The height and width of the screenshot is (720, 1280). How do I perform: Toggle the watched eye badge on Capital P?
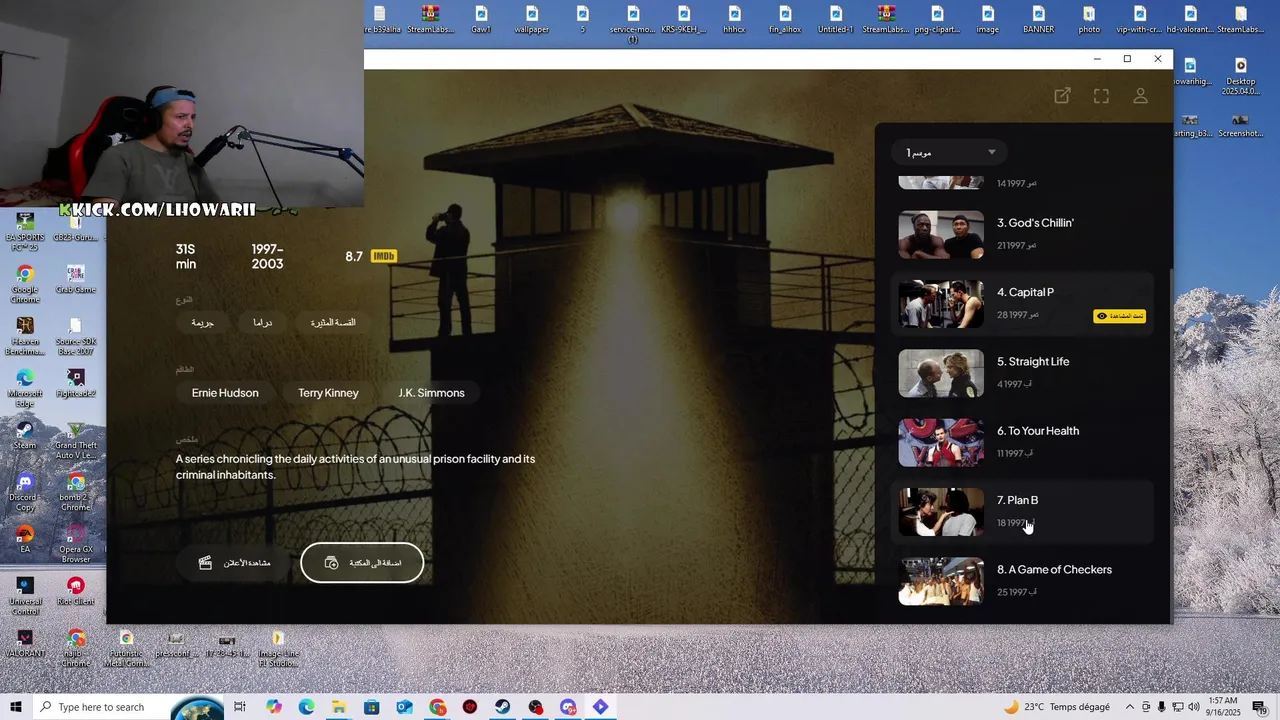coord(1119,316)
